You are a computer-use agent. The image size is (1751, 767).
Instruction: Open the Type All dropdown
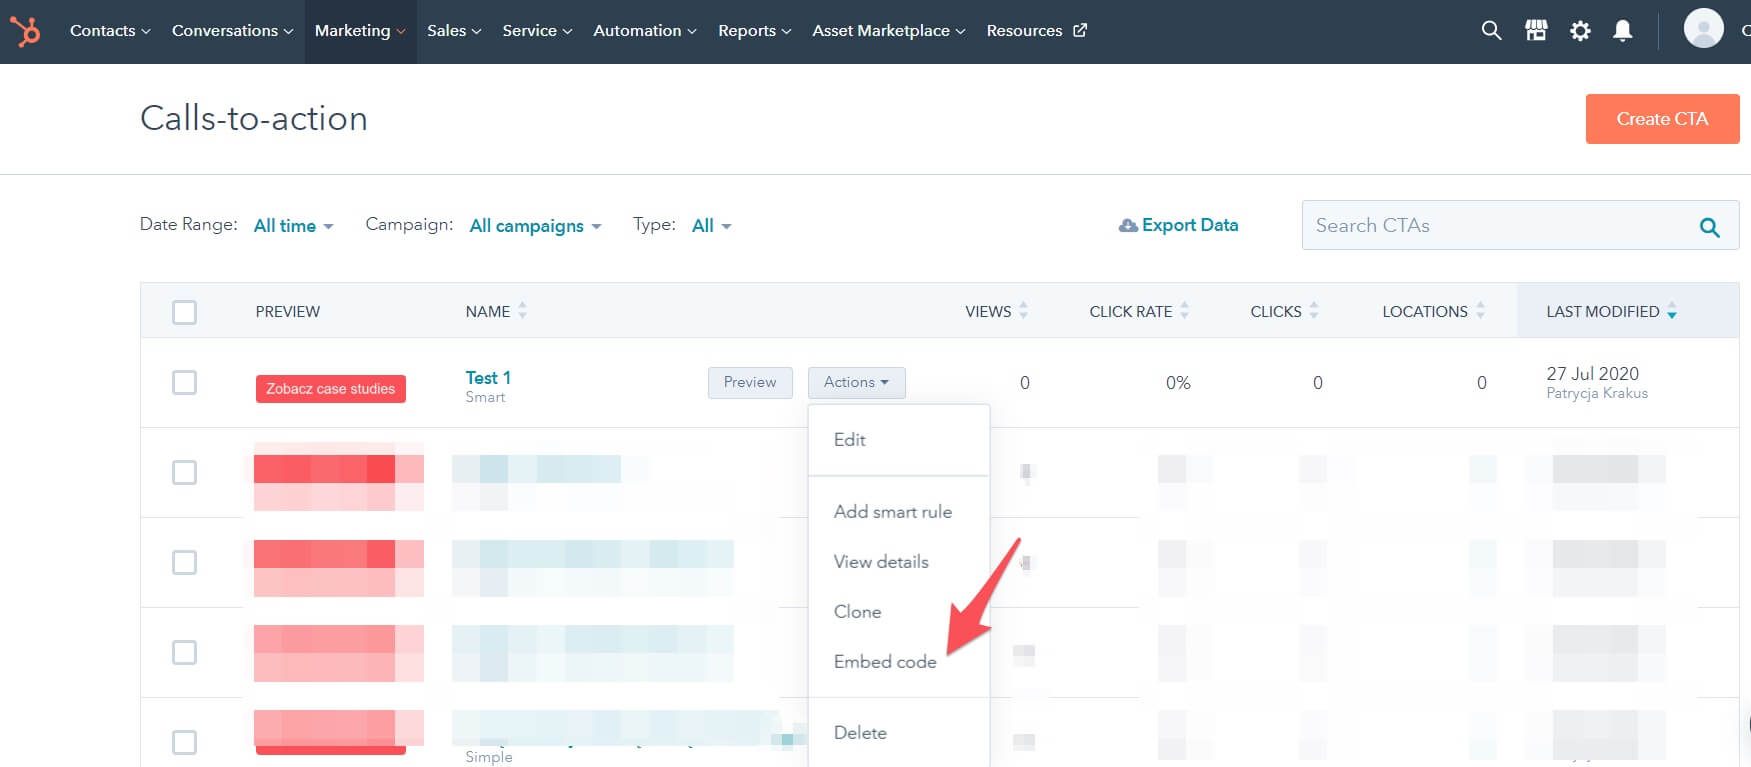tap(711, 226)
